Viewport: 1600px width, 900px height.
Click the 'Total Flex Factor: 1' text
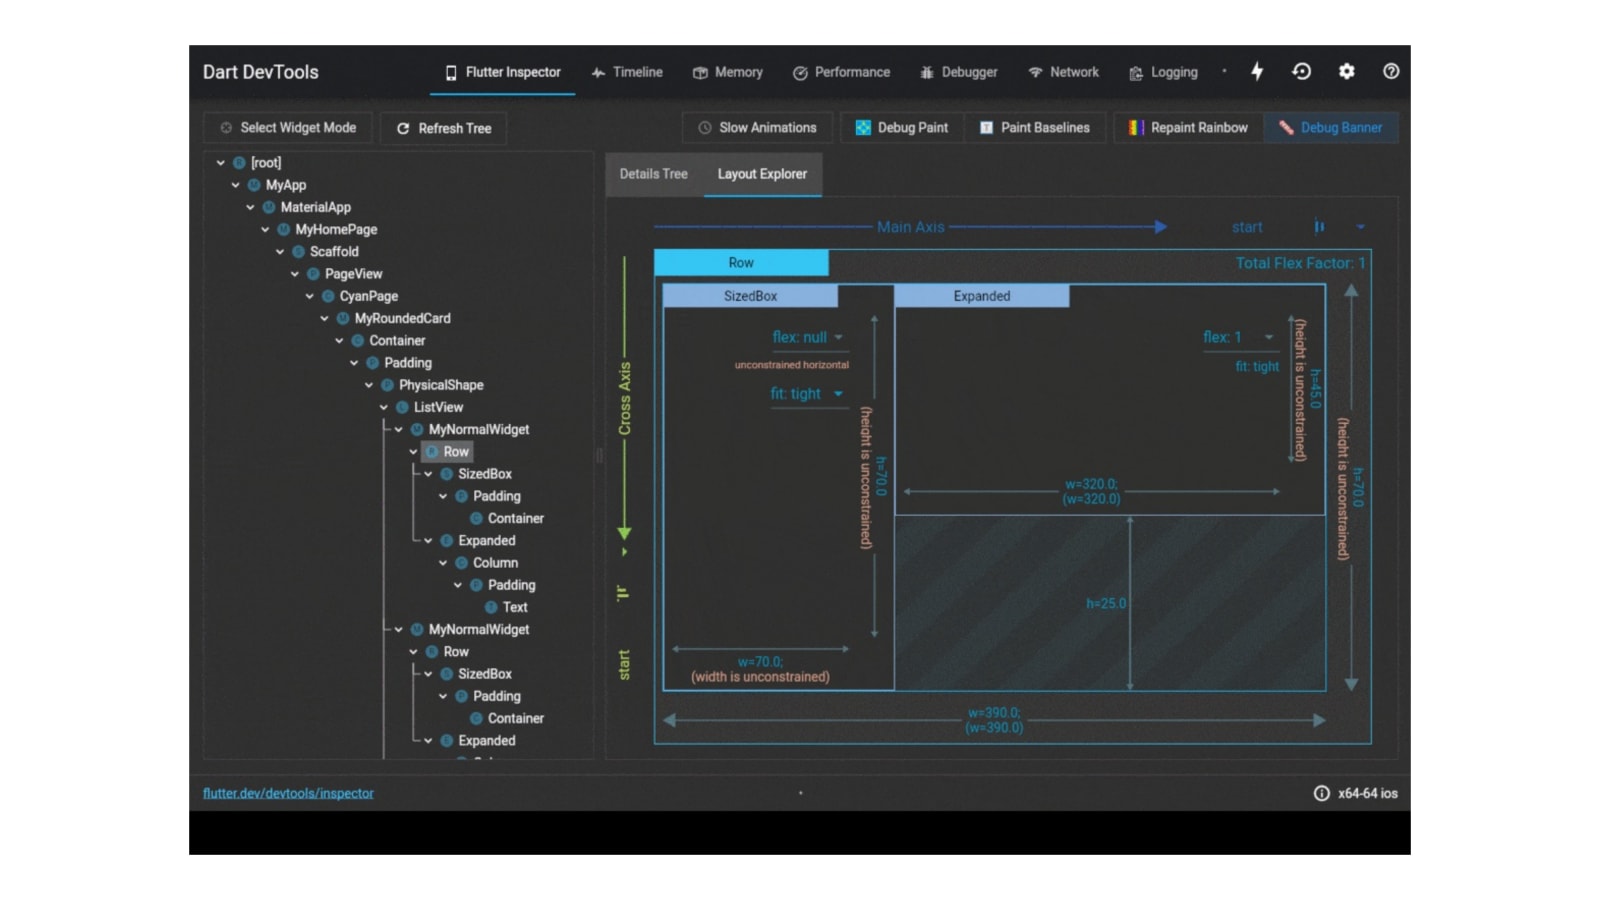pos(1300,263)
